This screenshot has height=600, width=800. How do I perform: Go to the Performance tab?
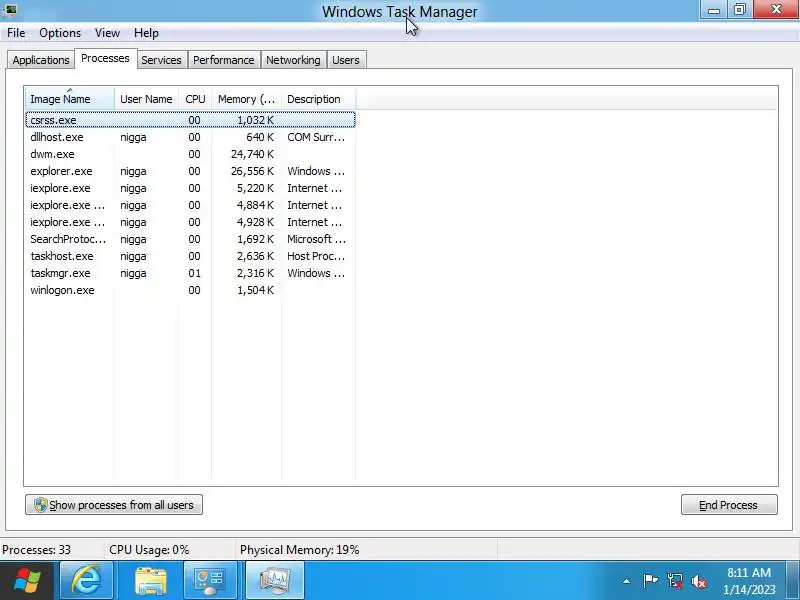click(223, 60)
